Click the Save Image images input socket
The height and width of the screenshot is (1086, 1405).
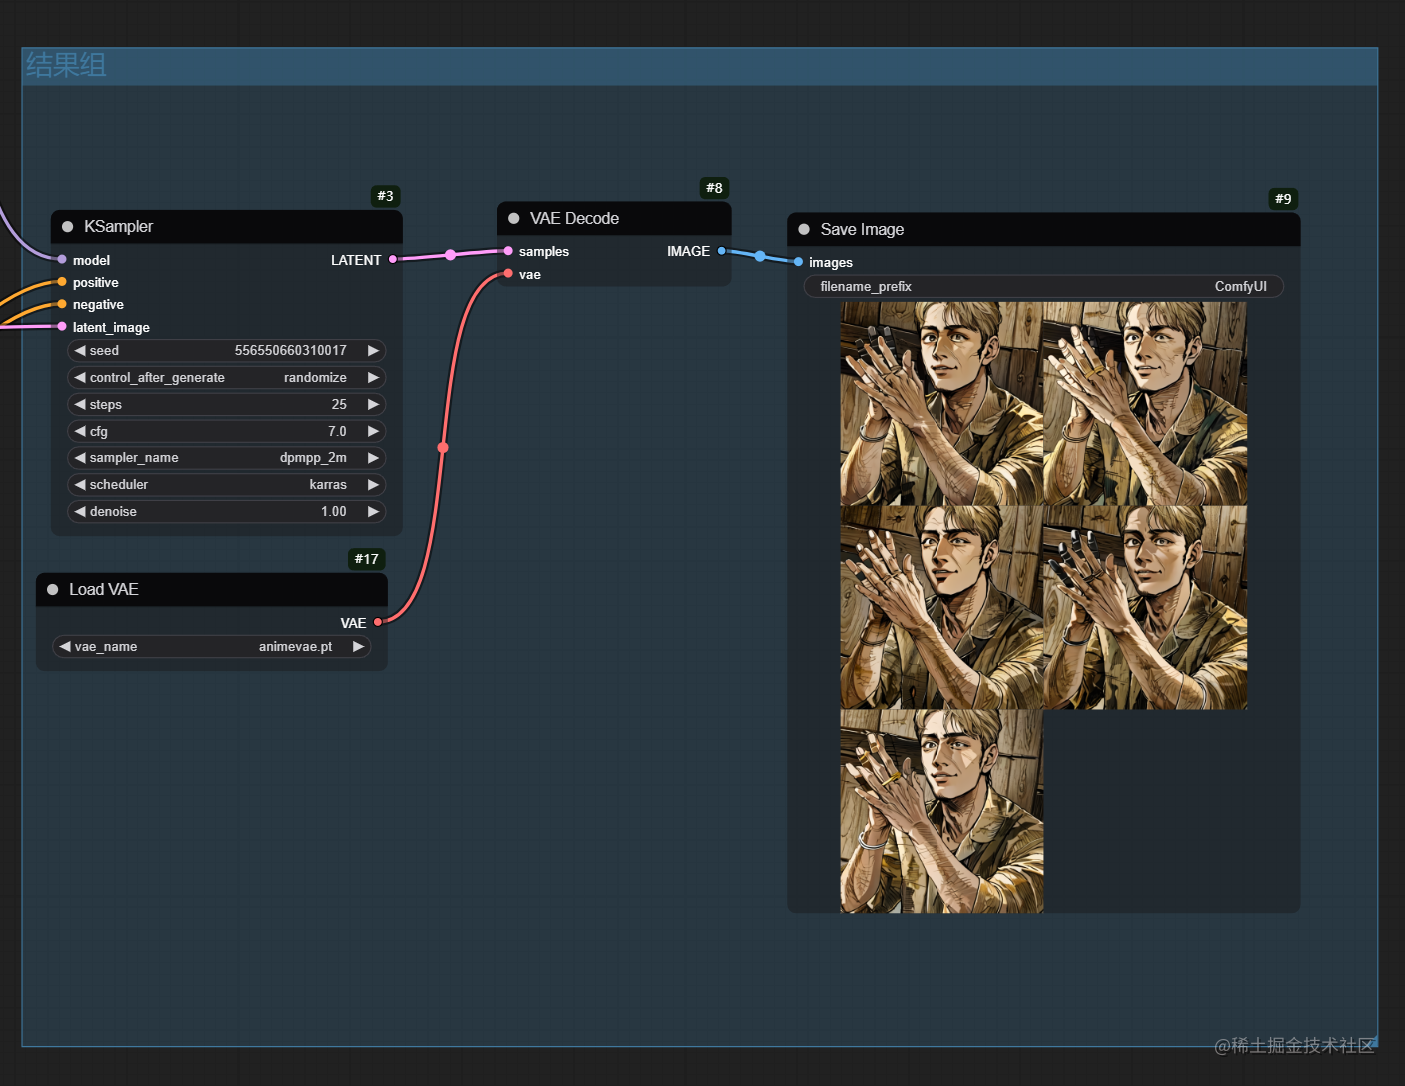click(798, 262)
